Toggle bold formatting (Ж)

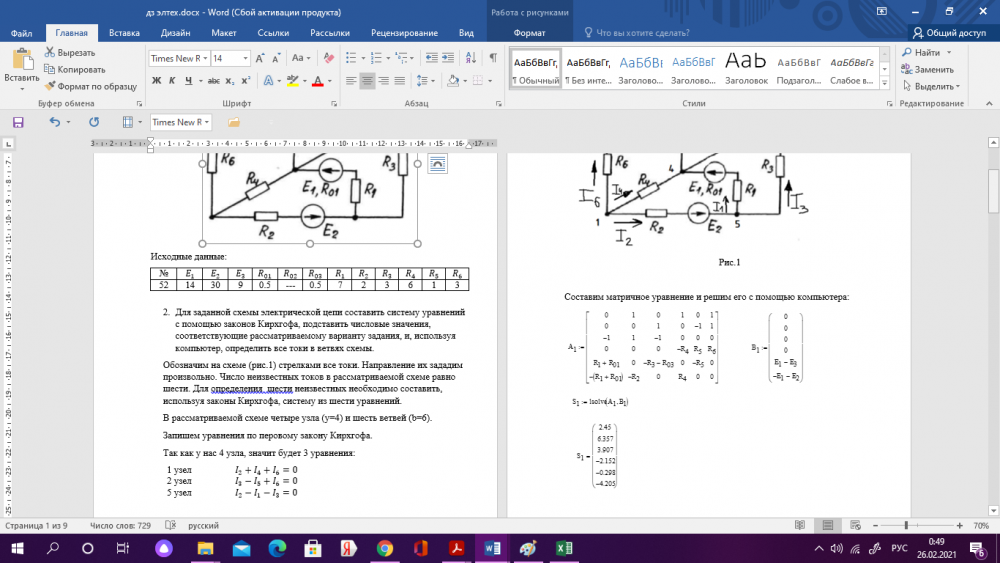coord(157,81)
